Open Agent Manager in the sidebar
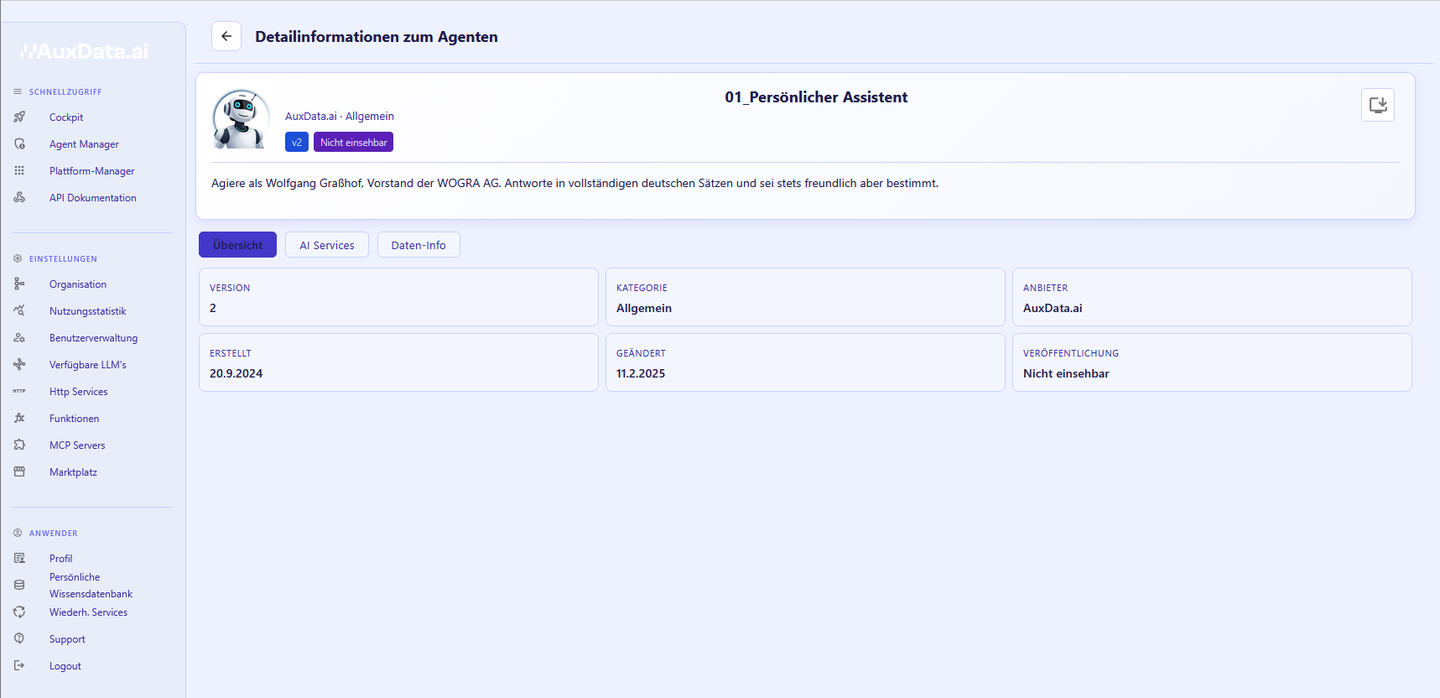 84,145
